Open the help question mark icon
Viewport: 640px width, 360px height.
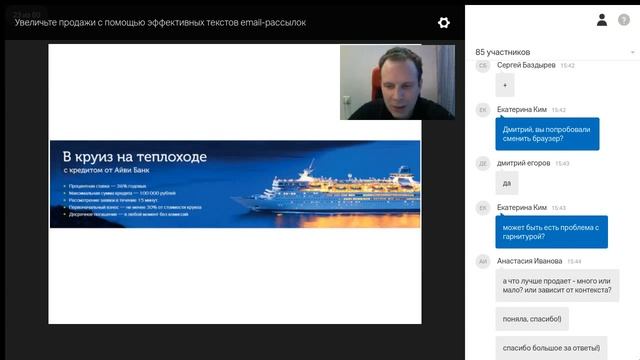624,20
